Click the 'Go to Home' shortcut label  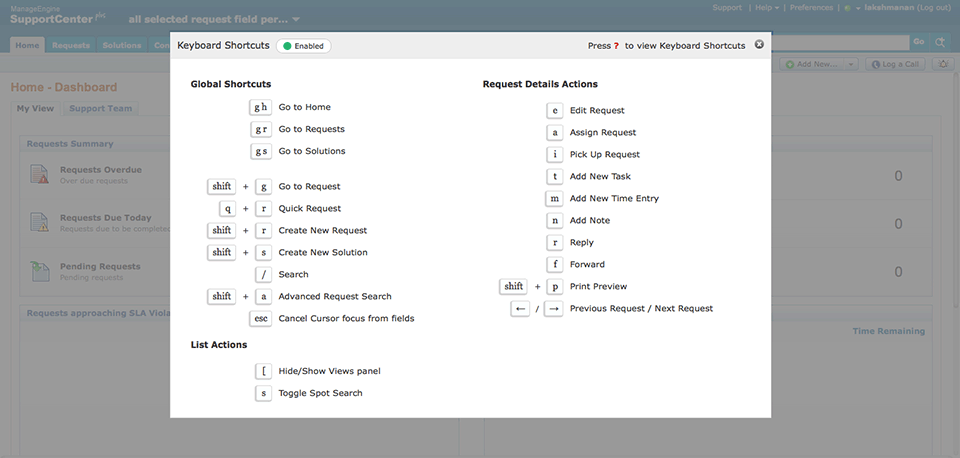[x=304, y=107]
